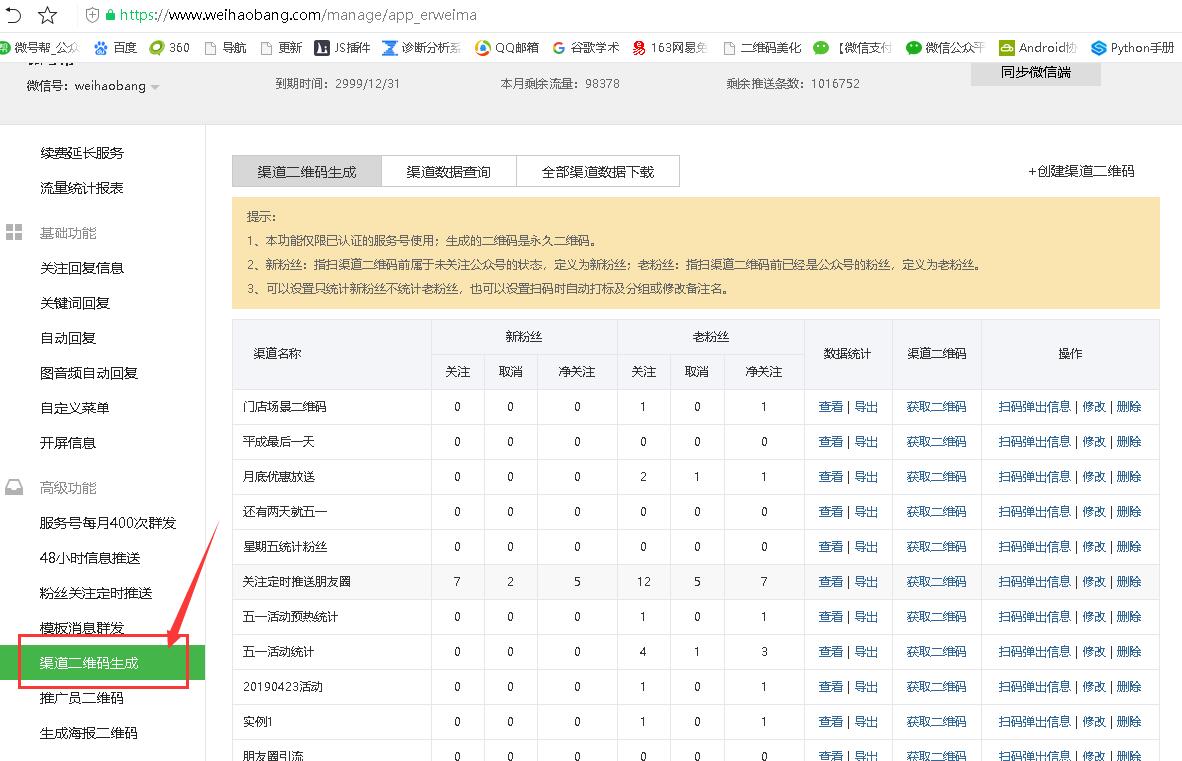1182x761 pixels.
Task: Click 修改 in the 门店场景二维码 row
Action: [1094, 407]
